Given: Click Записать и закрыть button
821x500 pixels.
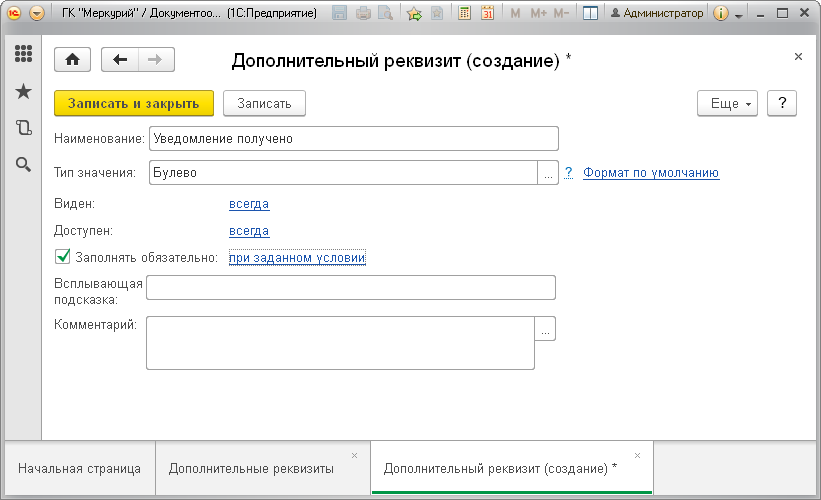Looking at the screenshot, I should (x=134, y=103).
